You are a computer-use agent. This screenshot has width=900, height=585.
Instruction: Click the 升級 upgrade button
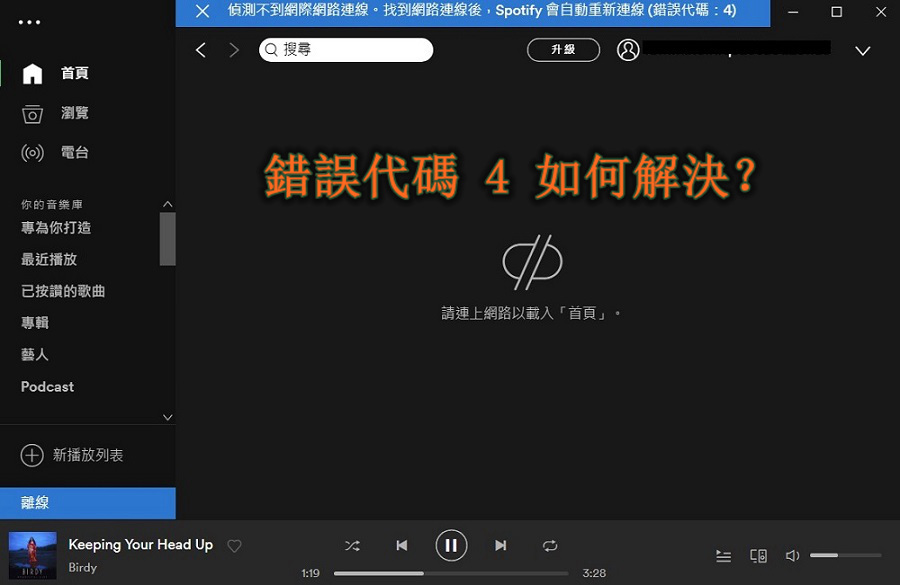pyautogui.click(x=563, y=49)
